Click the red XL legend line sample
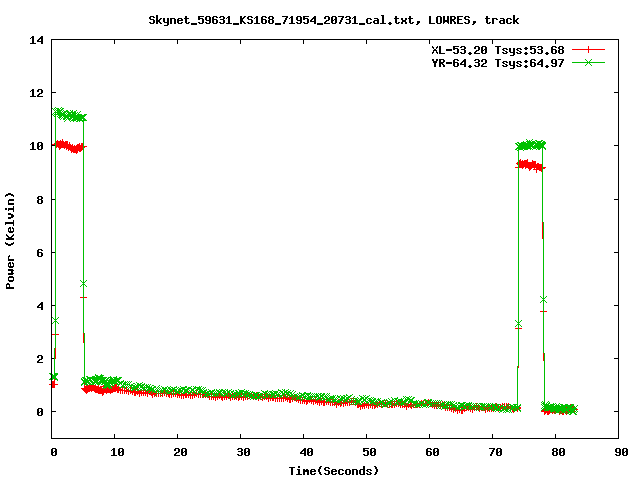640x480 pixels. 590,49
